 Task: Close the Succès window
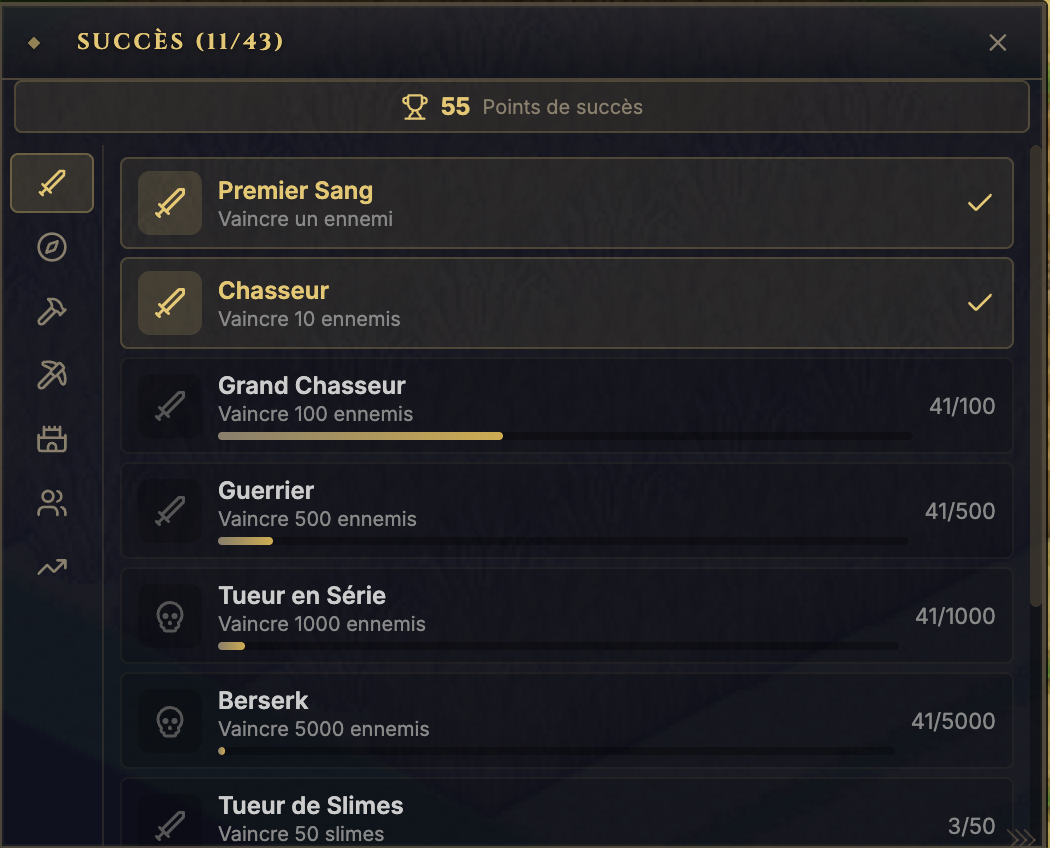click(x=997, y=42)
